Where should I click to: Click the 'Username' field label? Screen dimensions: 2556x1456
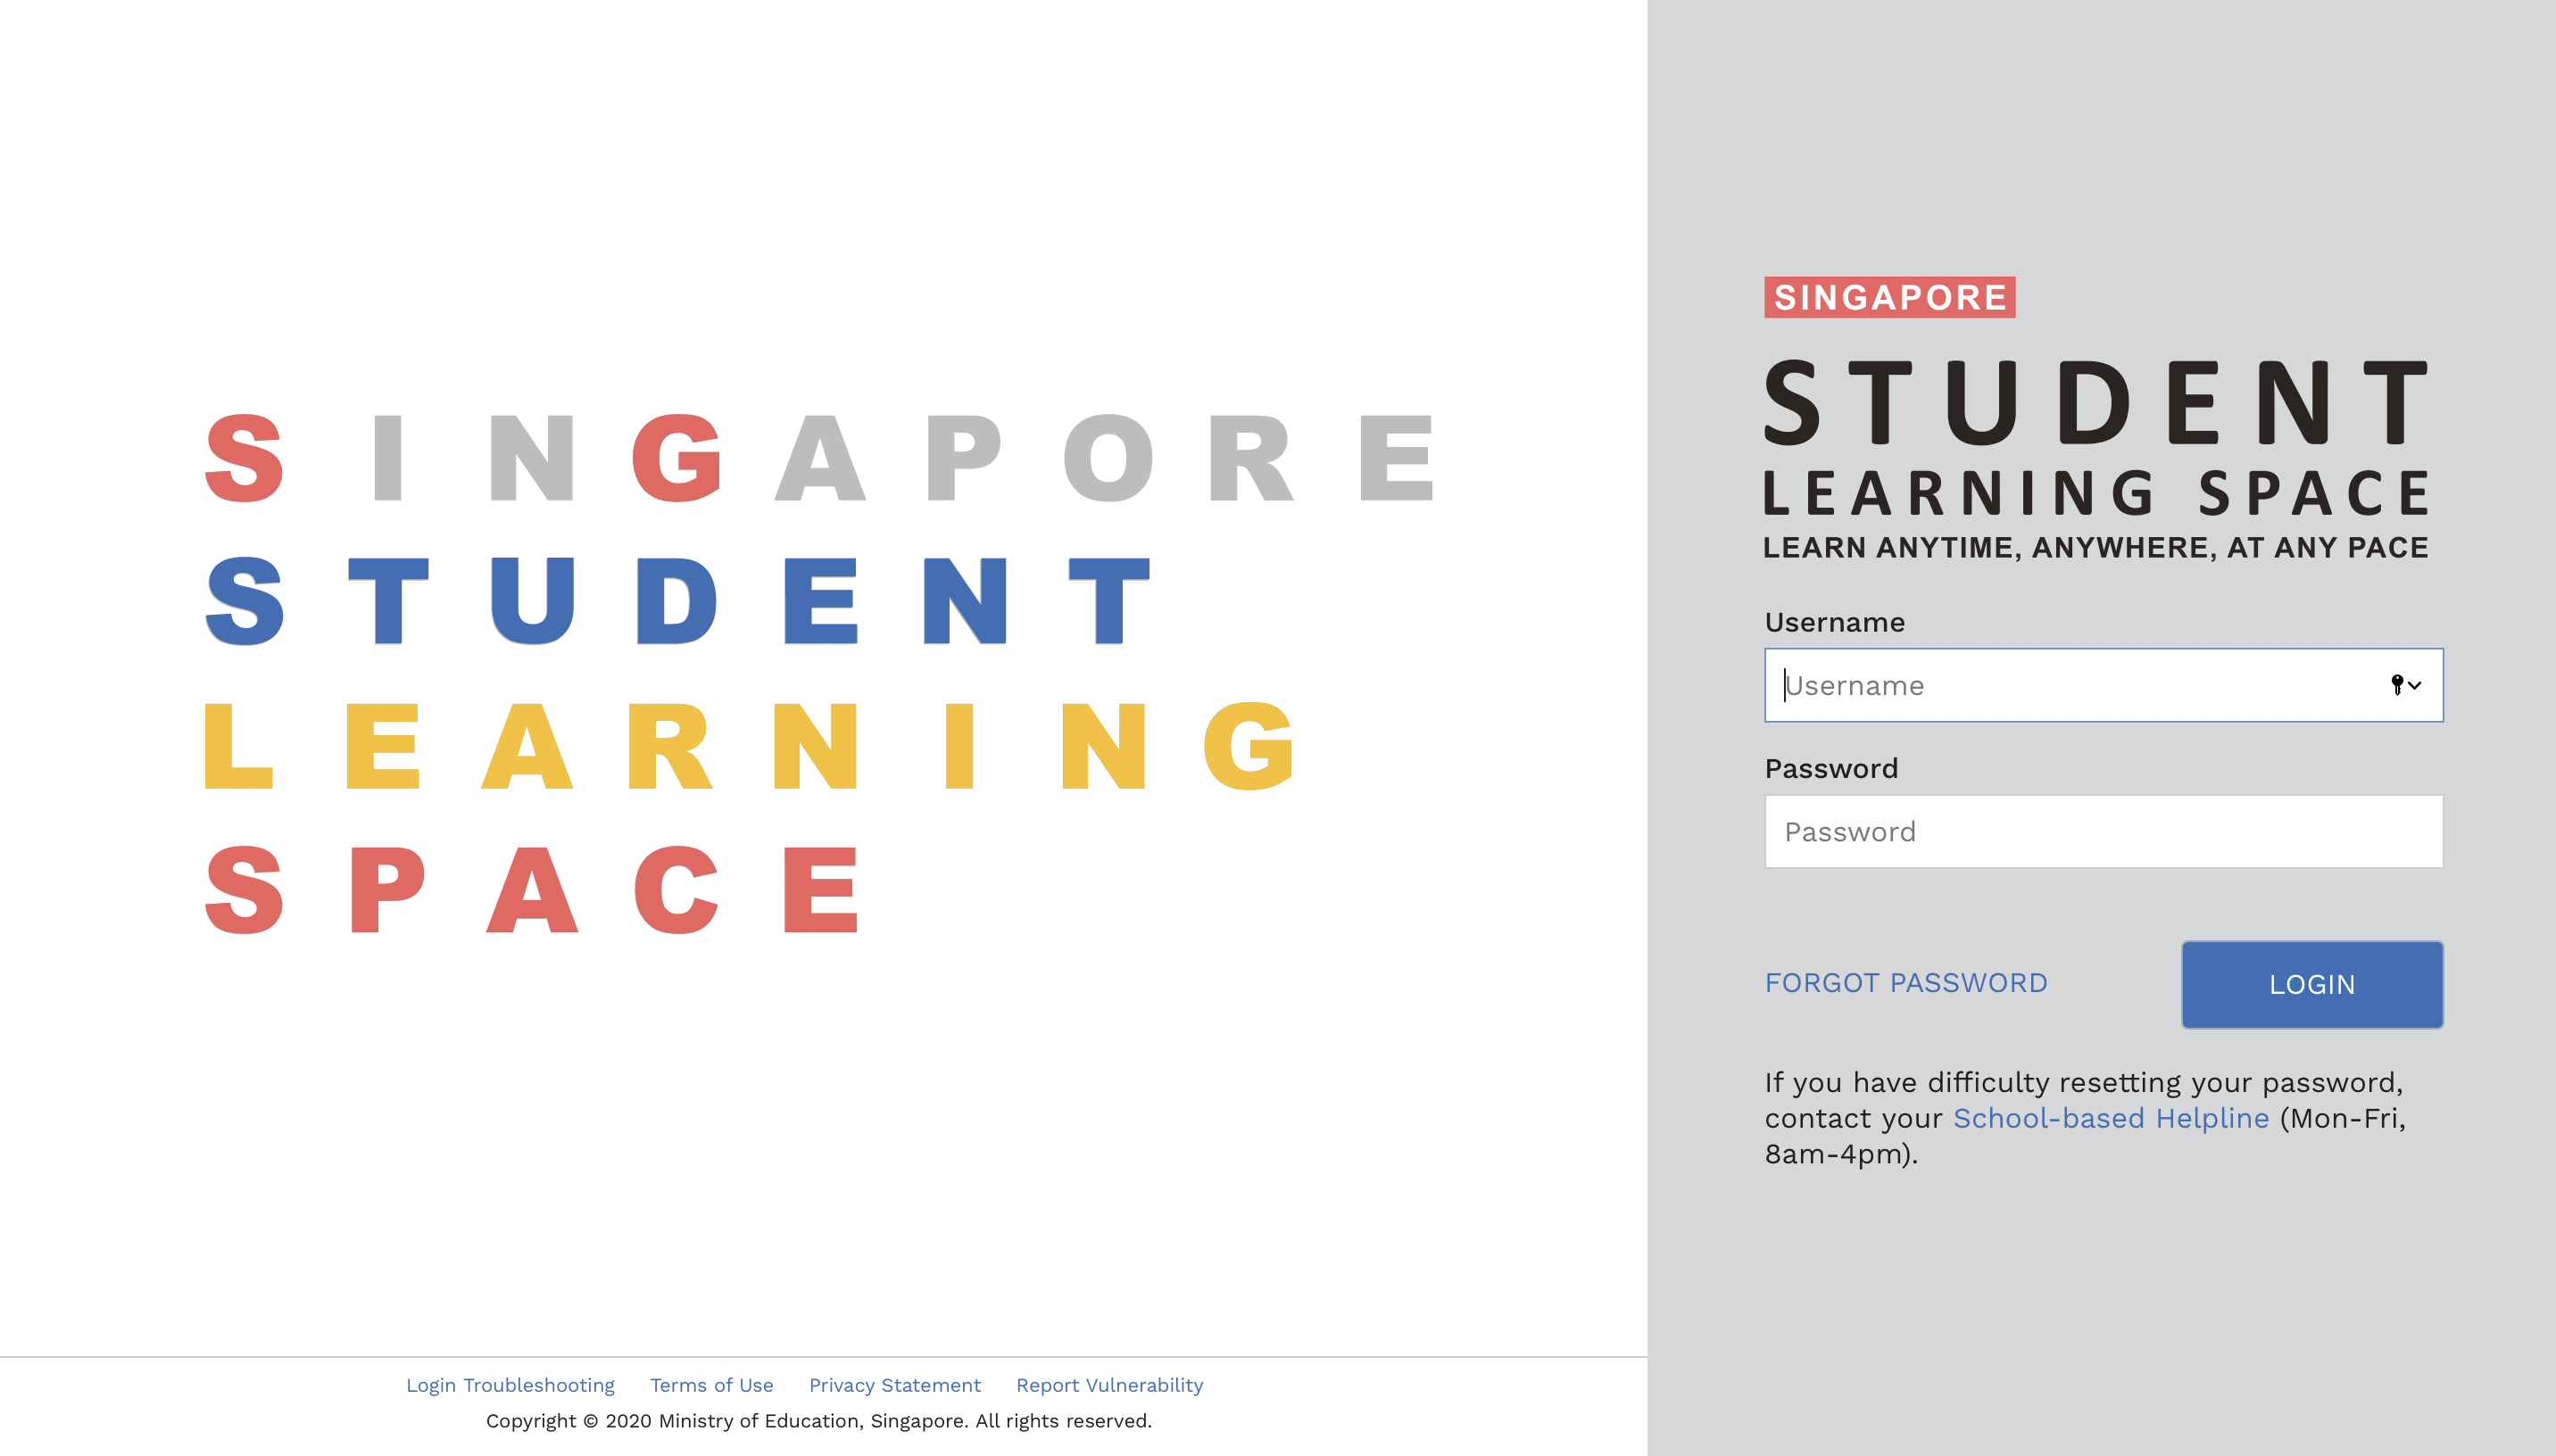pos(1835,622)
